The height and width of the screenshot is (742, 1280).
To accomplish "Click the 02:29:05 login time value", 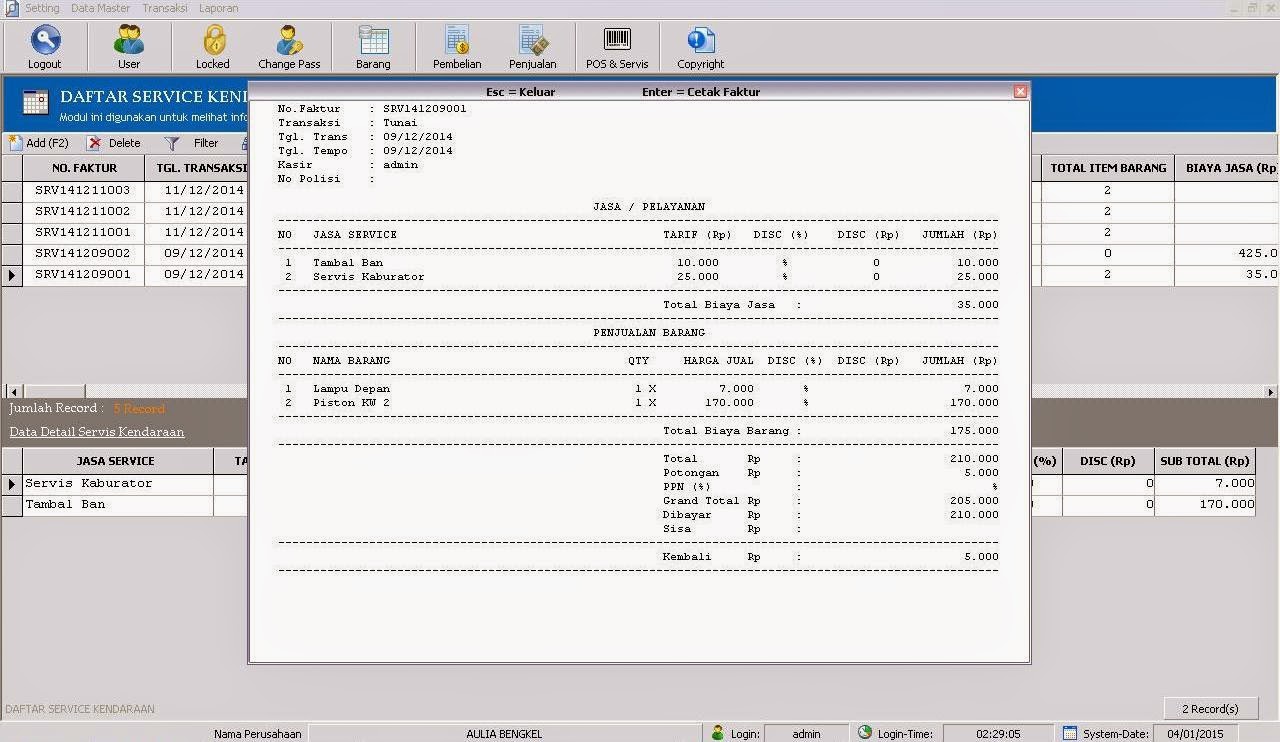I will coord(998,733).
